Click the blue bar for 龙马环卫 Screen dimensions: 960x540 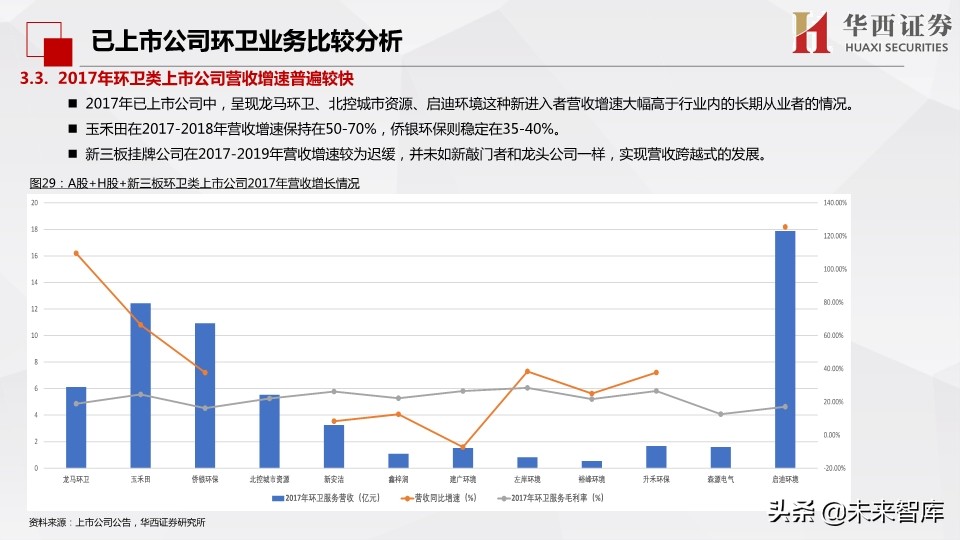coord(76,427)
